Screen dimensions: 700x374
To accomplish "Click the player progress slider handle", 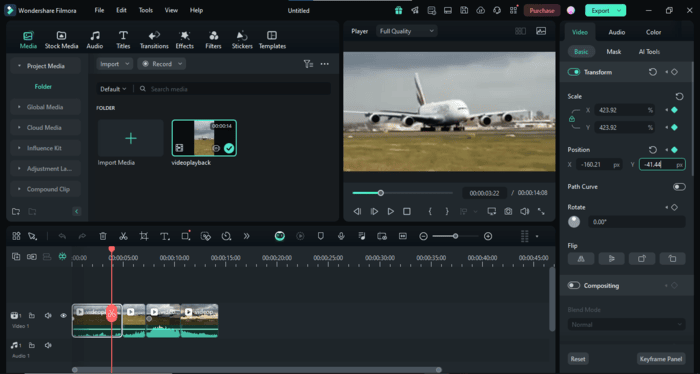I will pyautogui.click(x=381, y=193).
